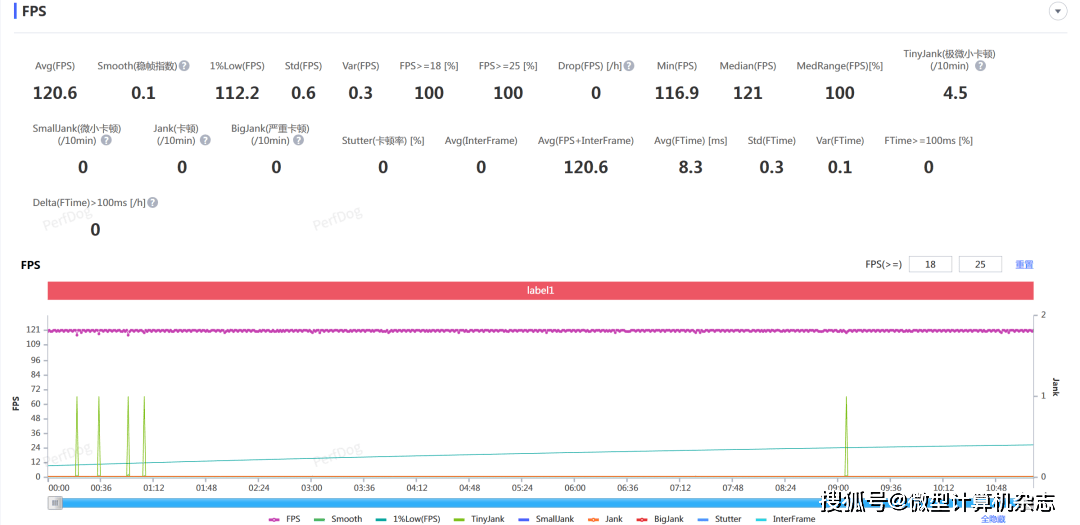
Task: Click help icon beside Drop(FPS) [/h]
Action: [x=629, y=66]
